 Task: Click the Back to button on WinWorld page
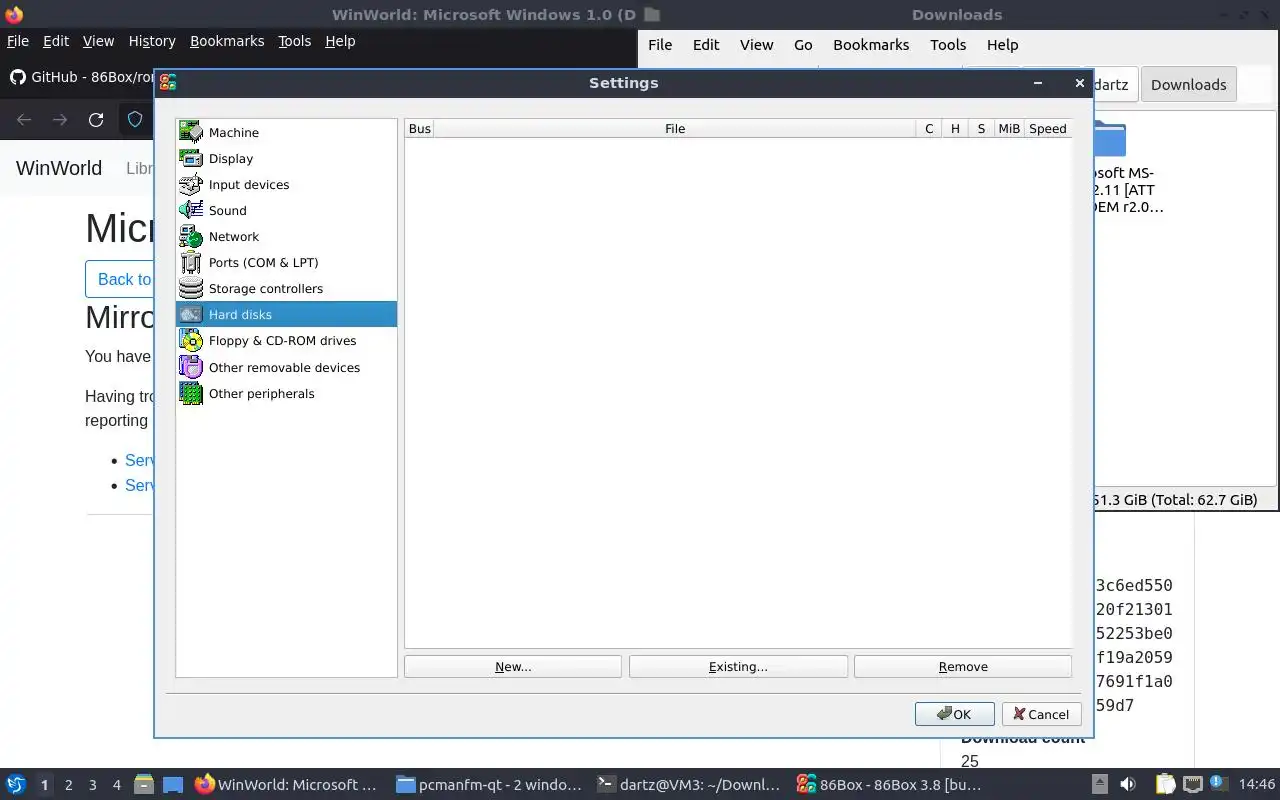[x=119, y=279]
